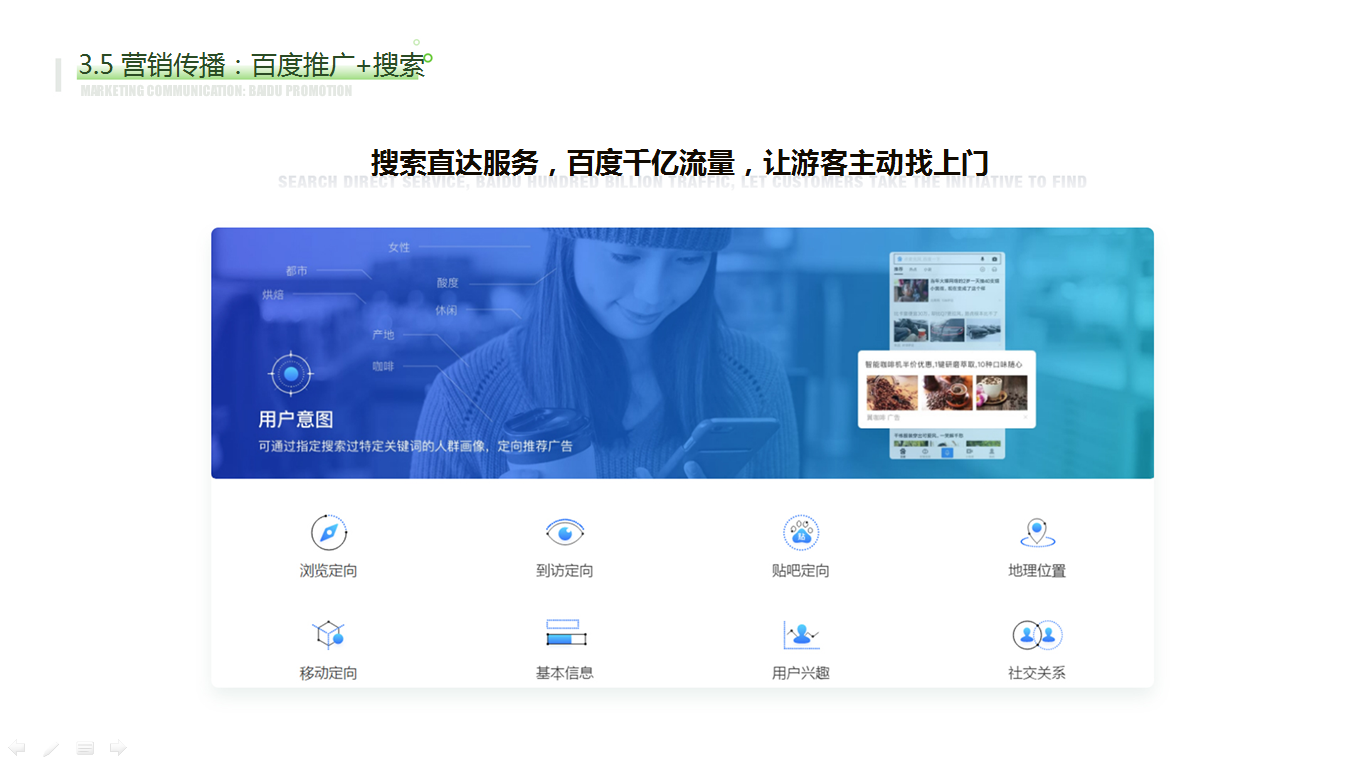This screenshot has width=1366, height=768.
Task: Click the 咖啡 keyword tag
Action: click(x=383, y=367)
